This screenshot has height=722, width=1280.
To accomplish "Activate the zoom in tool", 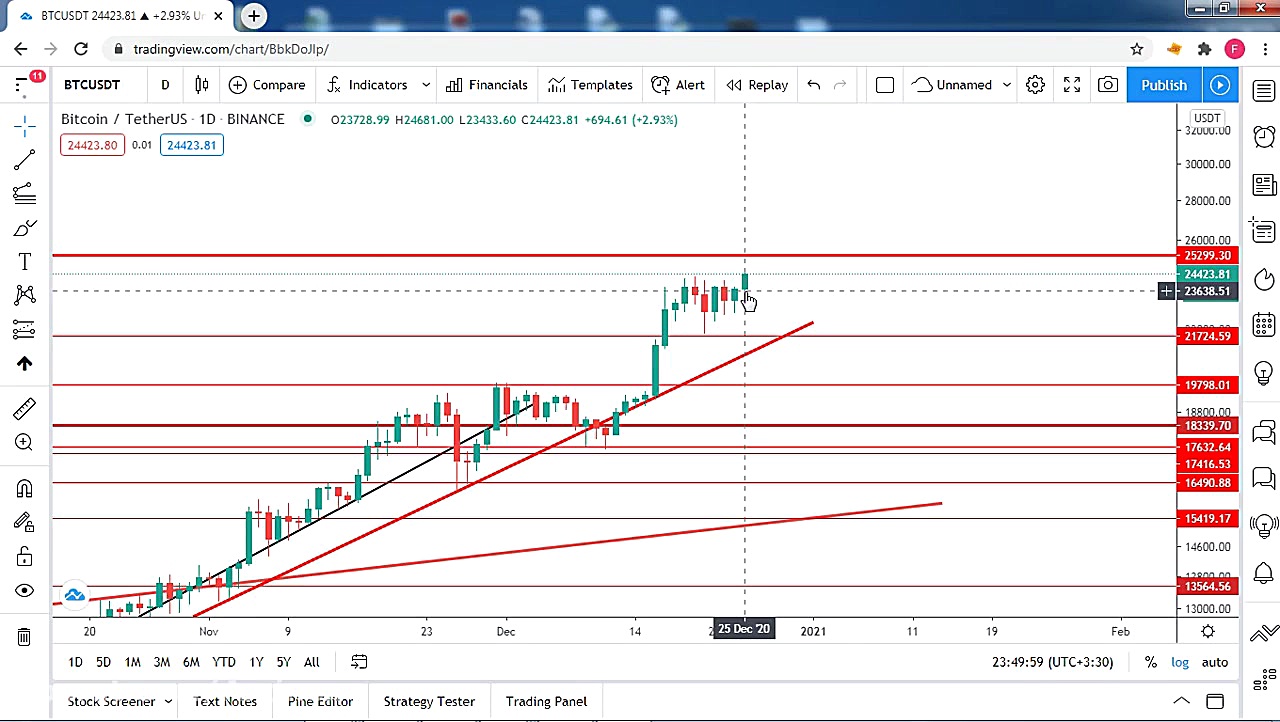I will (25, 442).
